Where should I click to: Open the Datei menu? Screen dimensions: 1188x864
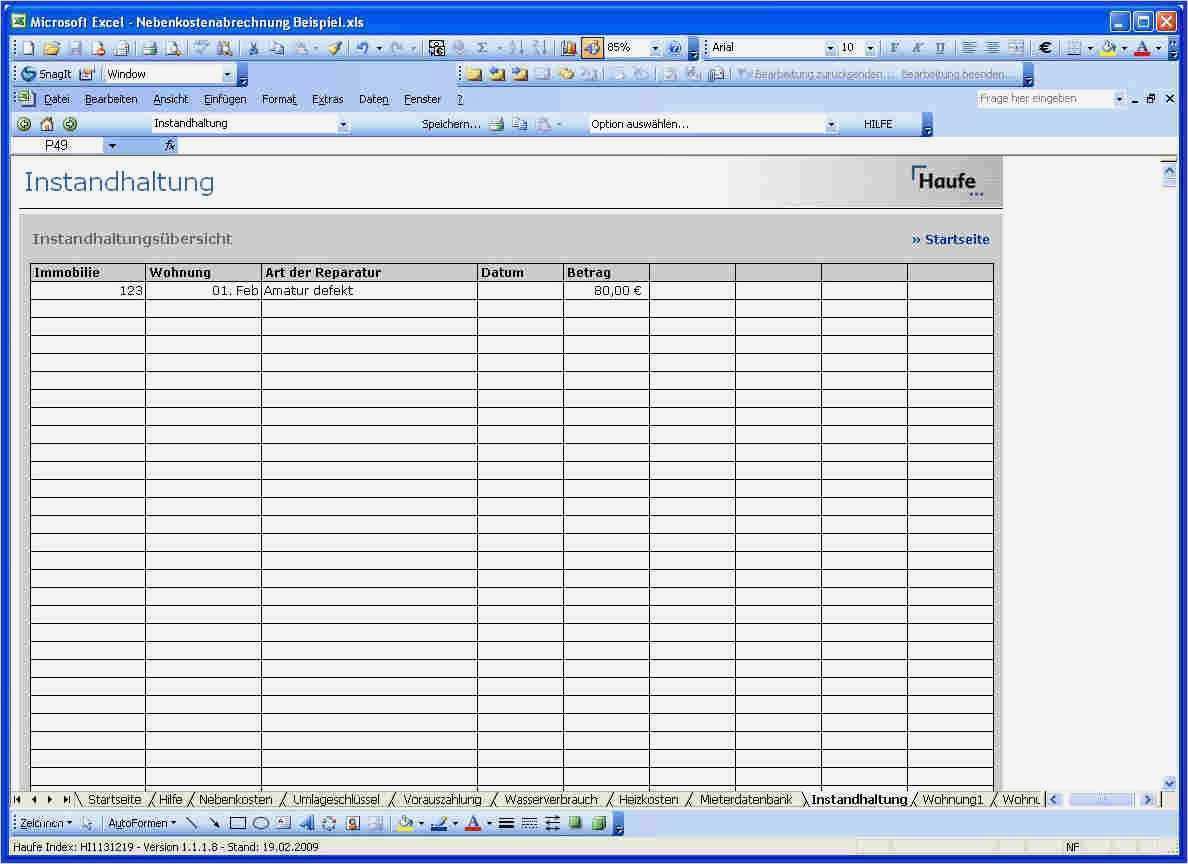pyautogui.click(x=57, y=99)
